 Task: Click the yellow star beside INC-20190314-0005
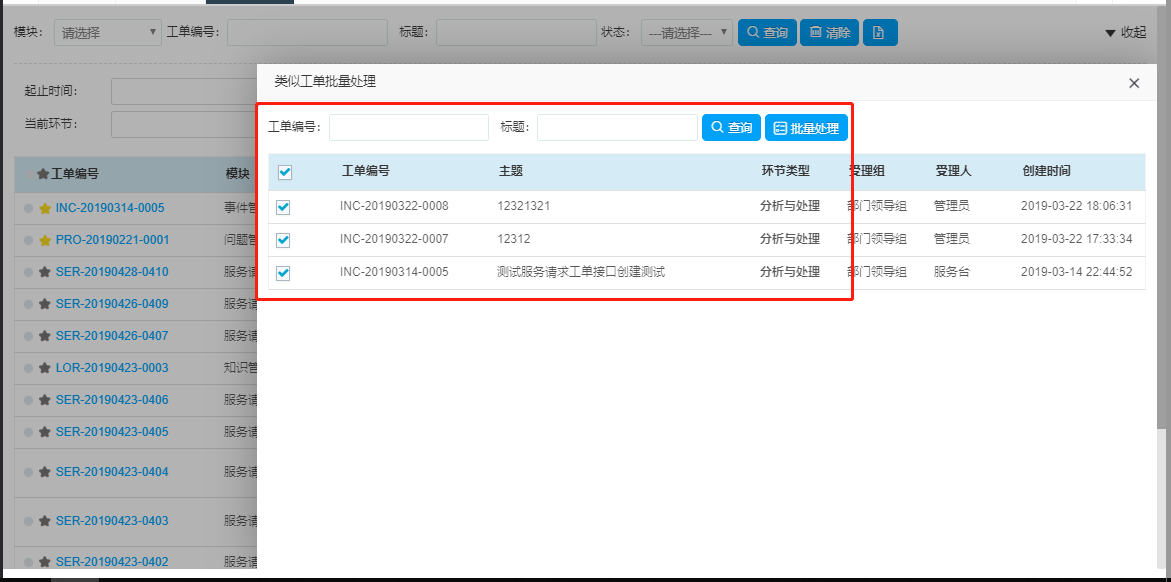click(44, 209)
